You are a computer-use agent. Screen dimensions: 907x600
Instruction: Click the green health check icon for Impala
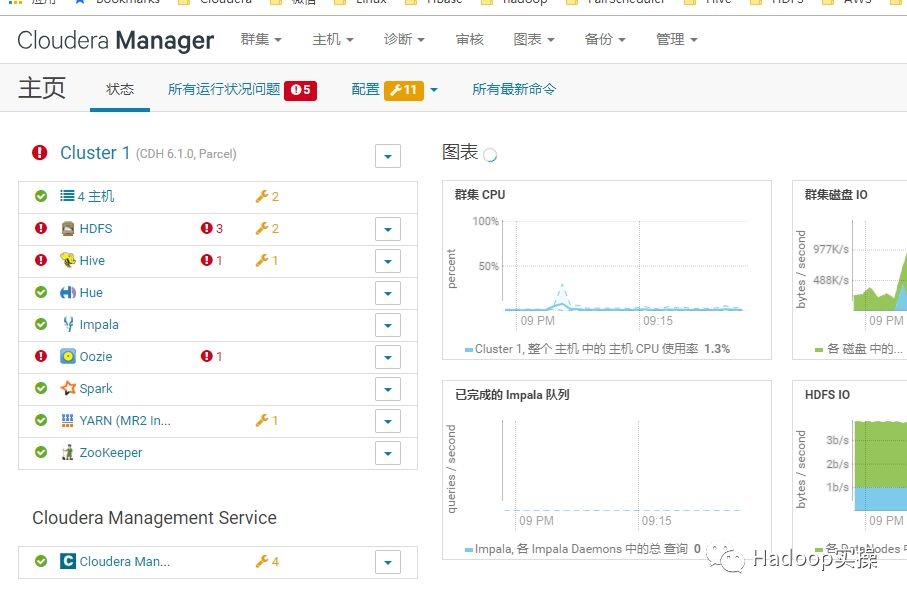coord(41,324)
